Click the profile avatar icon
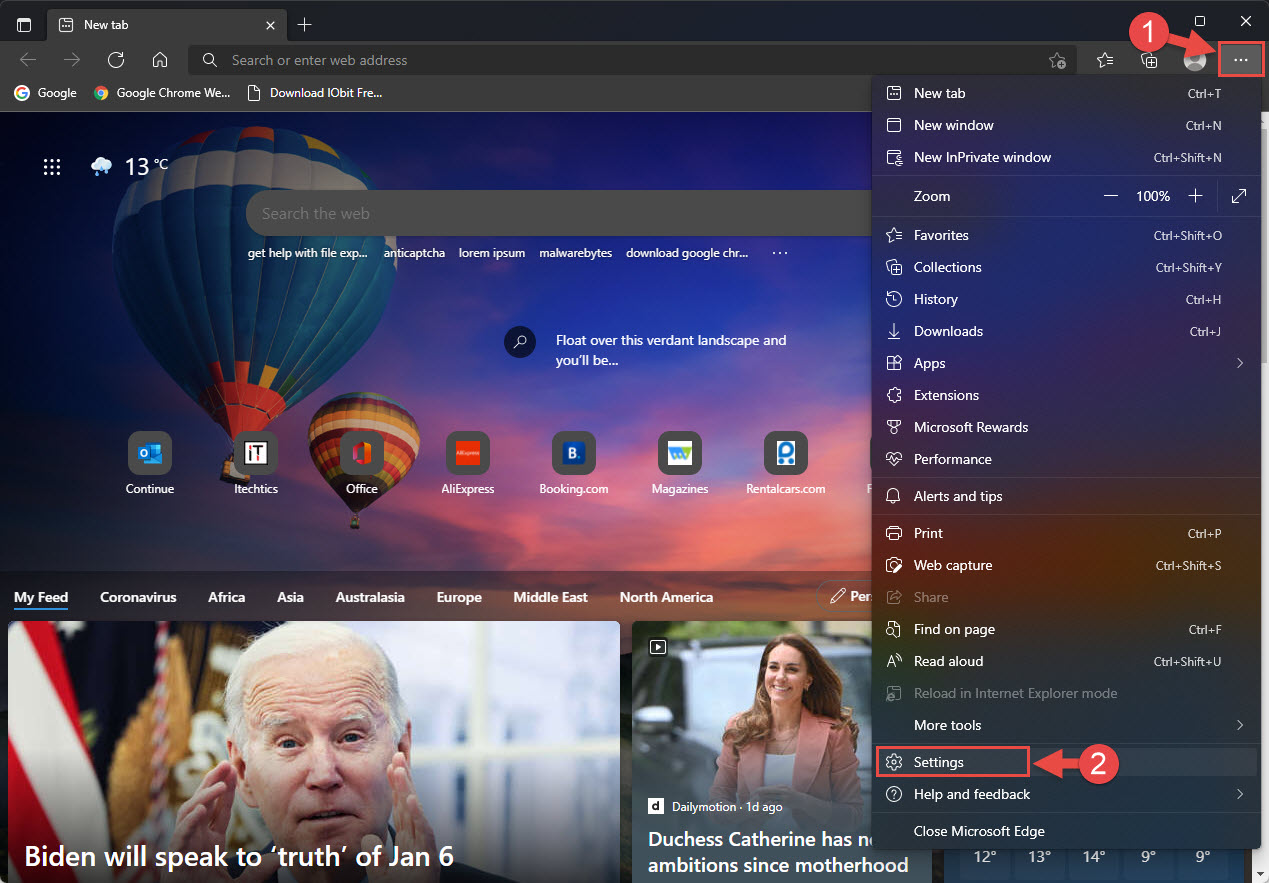Screen dimensions: 1269x883 [x=1195, y=60]
